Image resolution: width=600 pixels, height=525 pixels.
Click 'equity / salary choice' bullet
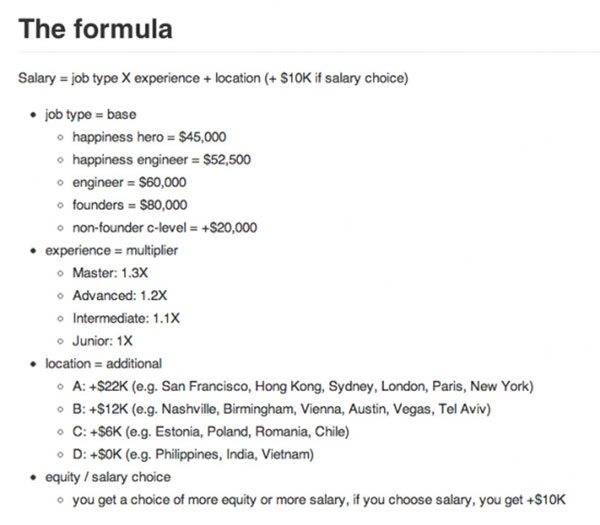(108, 477)
